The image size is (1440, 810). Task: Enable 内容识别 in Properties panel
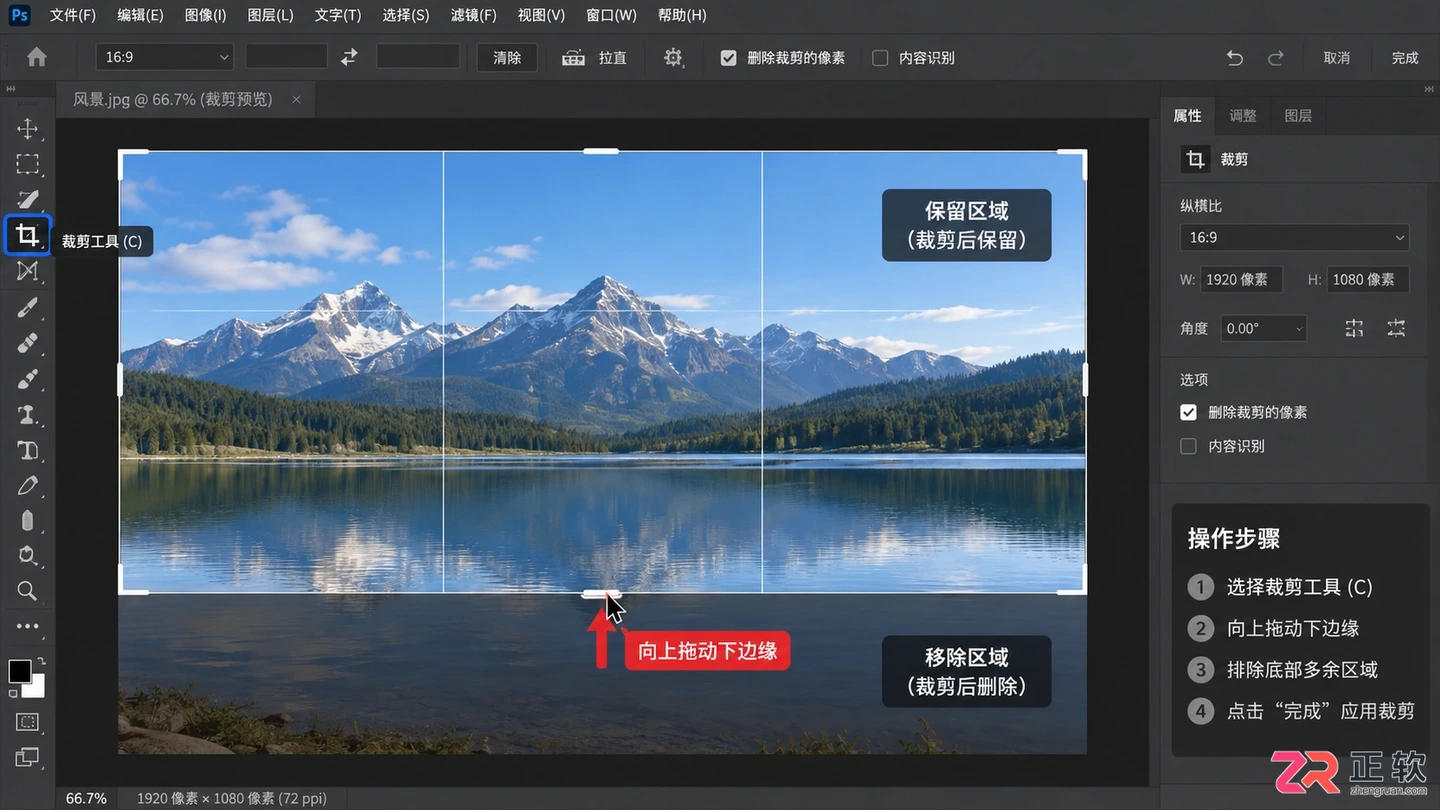(x=1188, y=446)
